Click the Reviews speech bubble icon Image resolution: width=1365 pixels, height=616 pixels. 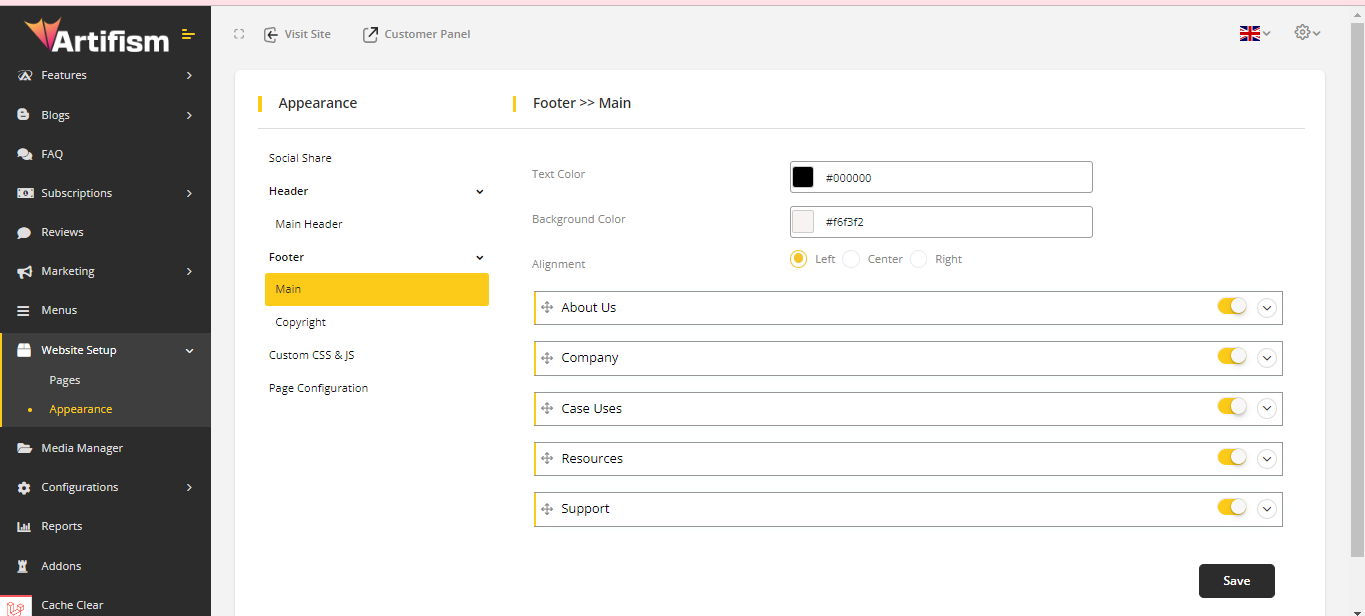24,232
